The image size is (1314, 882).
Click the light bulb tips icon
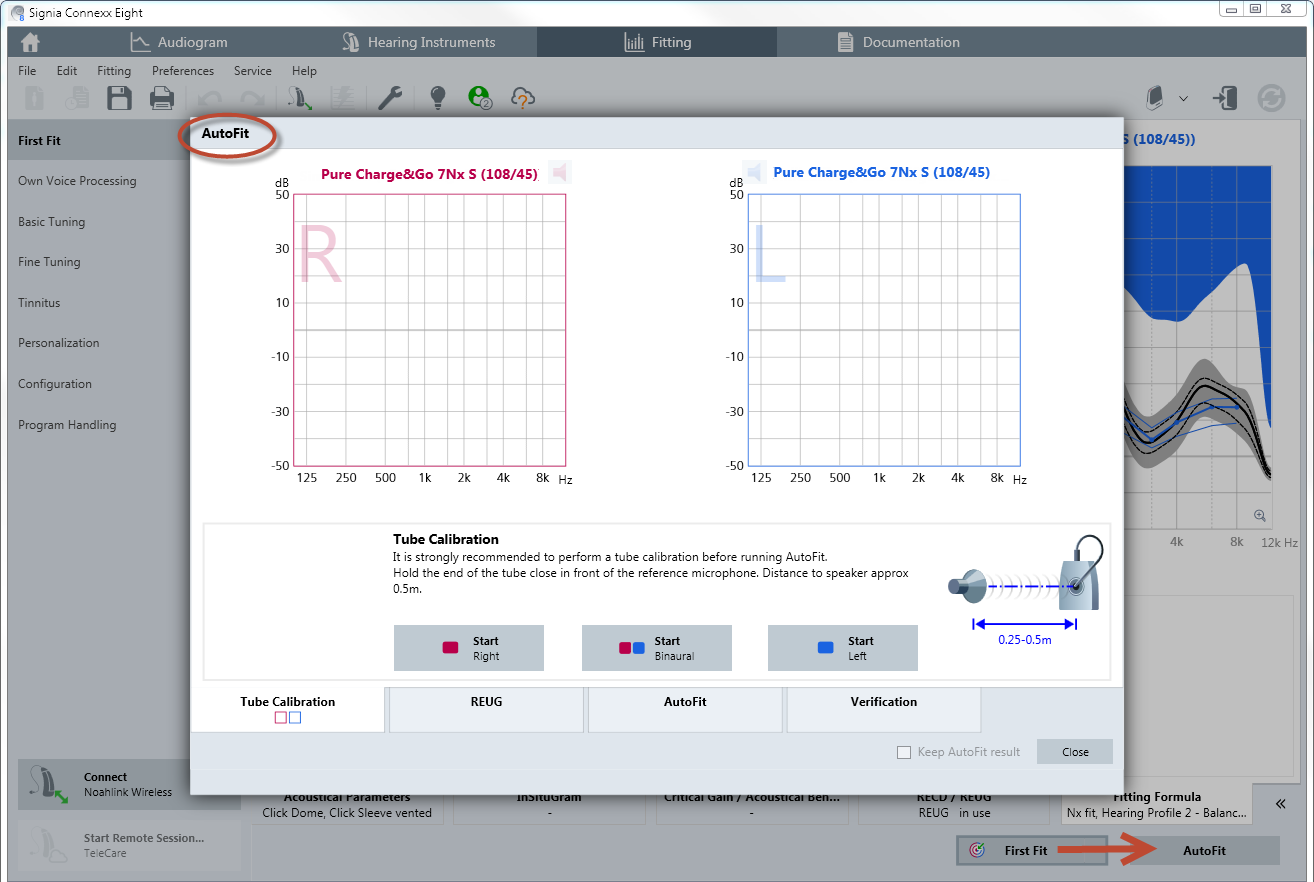click(437, 98)
